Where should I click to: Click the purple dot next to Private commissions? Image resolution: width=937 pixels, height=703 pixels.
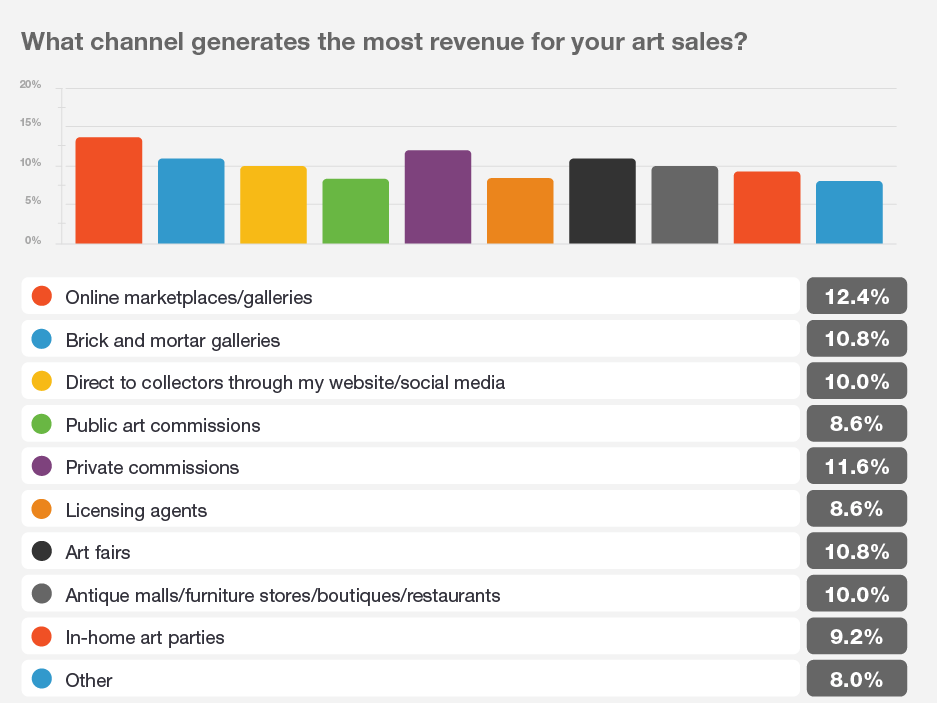click(x=42, y=467)
